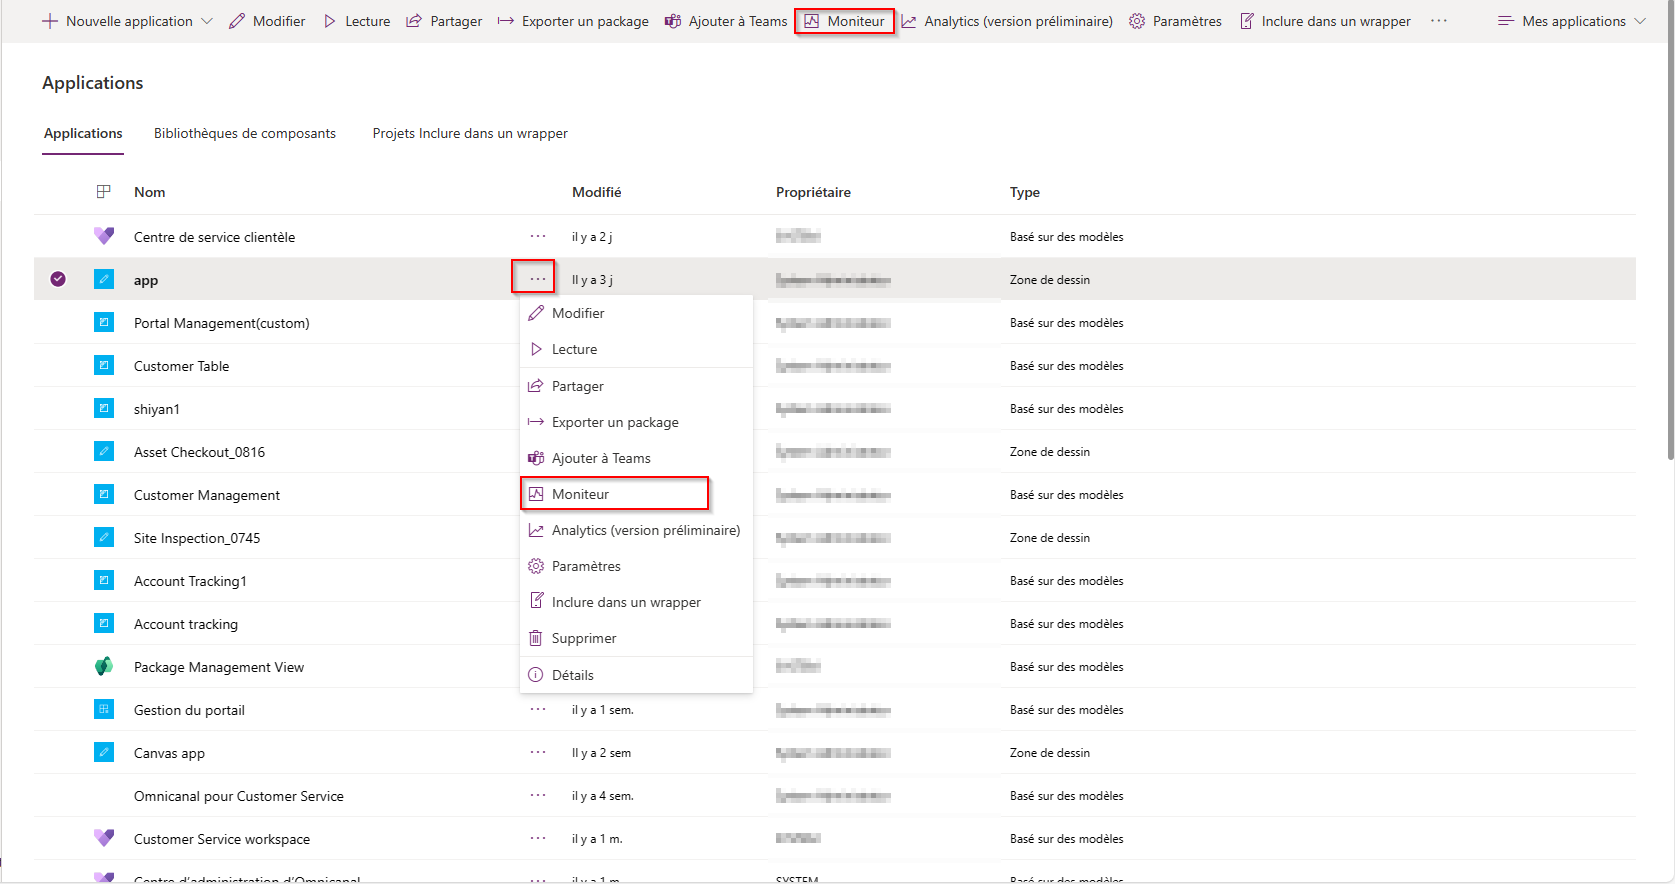The image size is (1675, 884).
Task: Choose Partager in the context menu
Action: [x=636, y=386]
